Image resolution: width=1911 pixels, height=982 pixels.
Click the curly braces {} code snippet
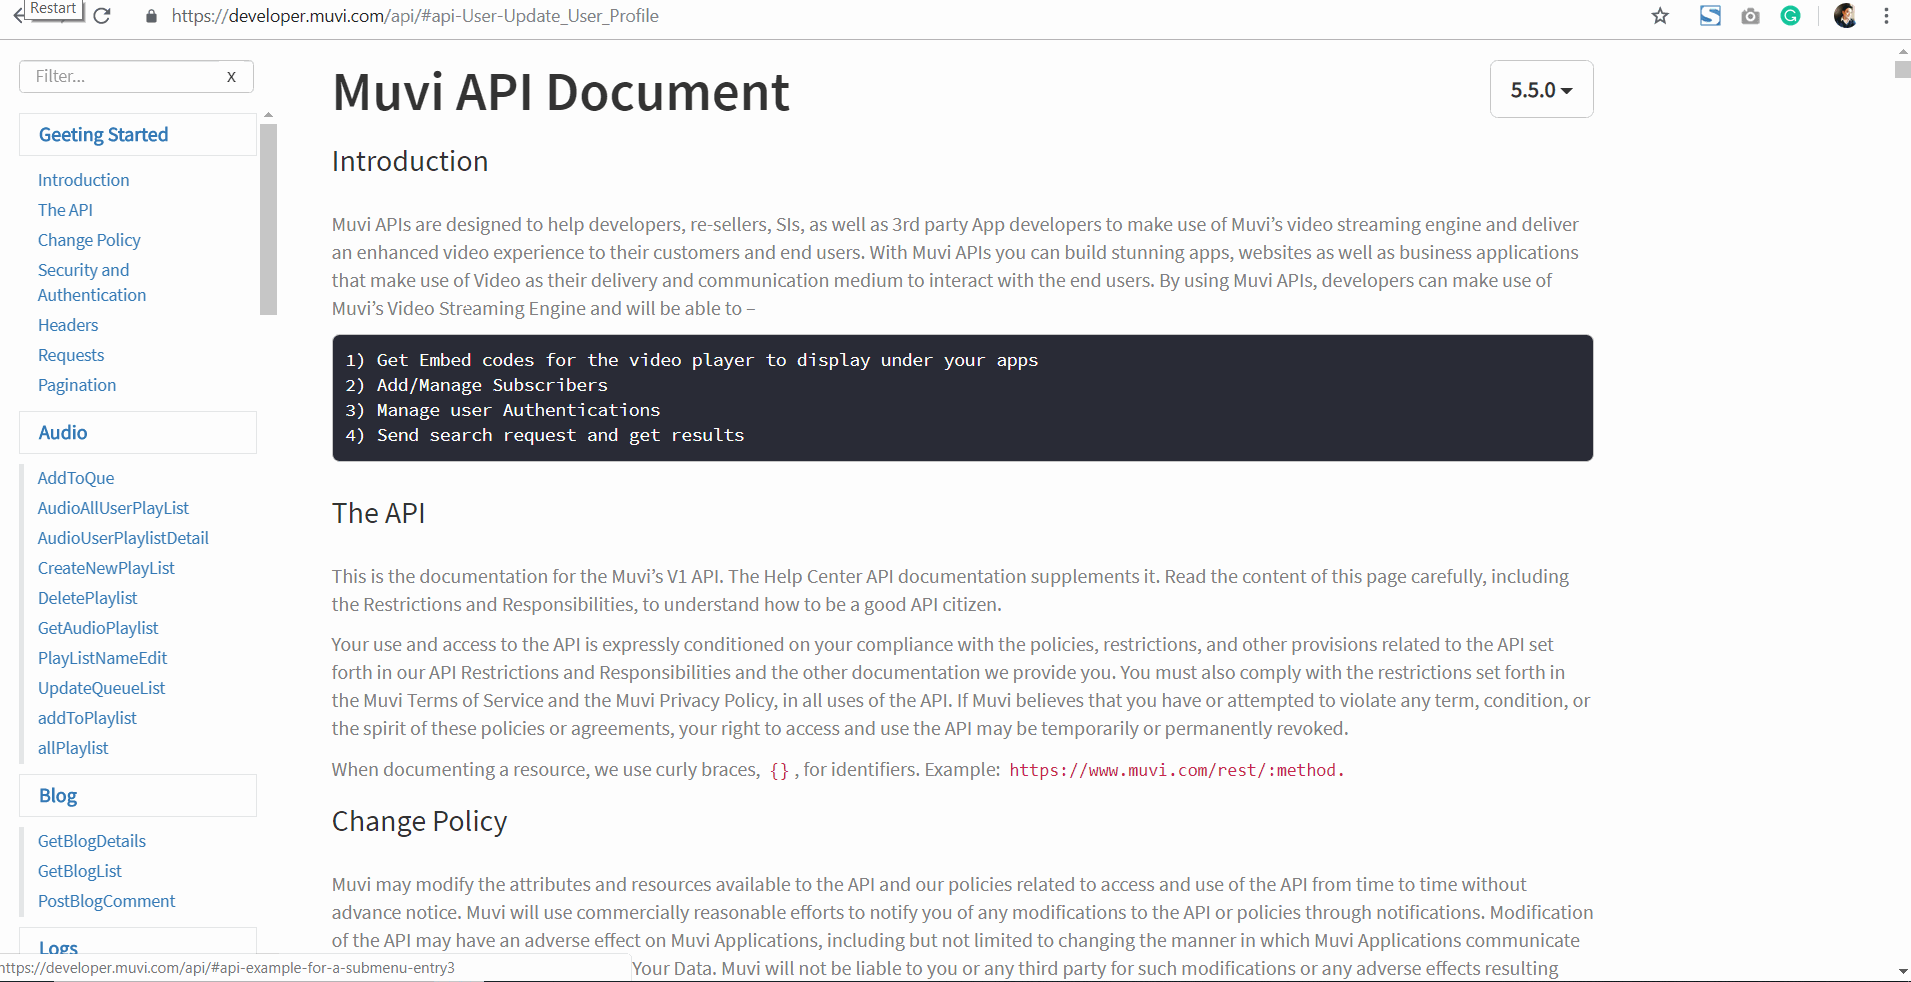(x=779, y=770)
